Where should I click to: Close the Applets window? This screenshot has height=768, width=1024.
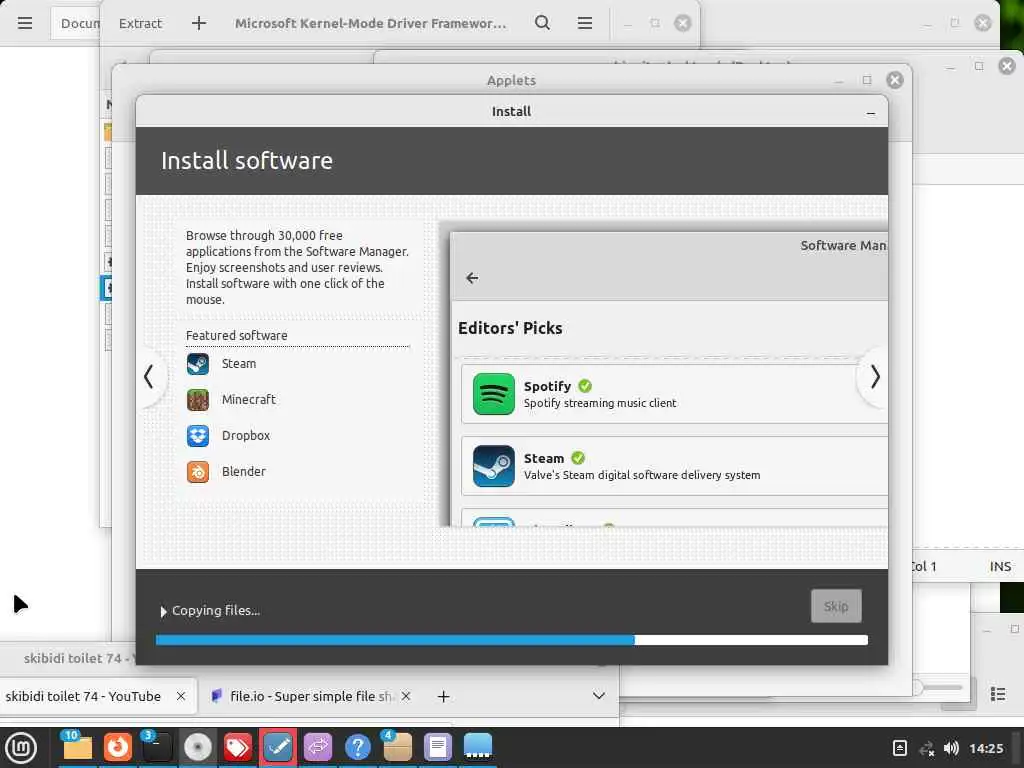(x=895, y=80)
